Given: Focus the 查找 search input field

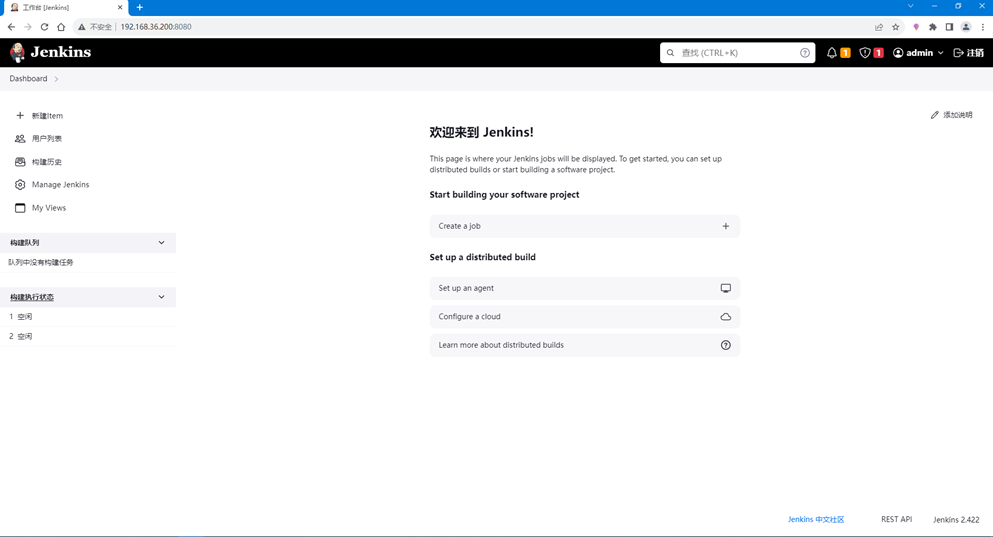Looking at the screenshot, I should coord(737,53).
